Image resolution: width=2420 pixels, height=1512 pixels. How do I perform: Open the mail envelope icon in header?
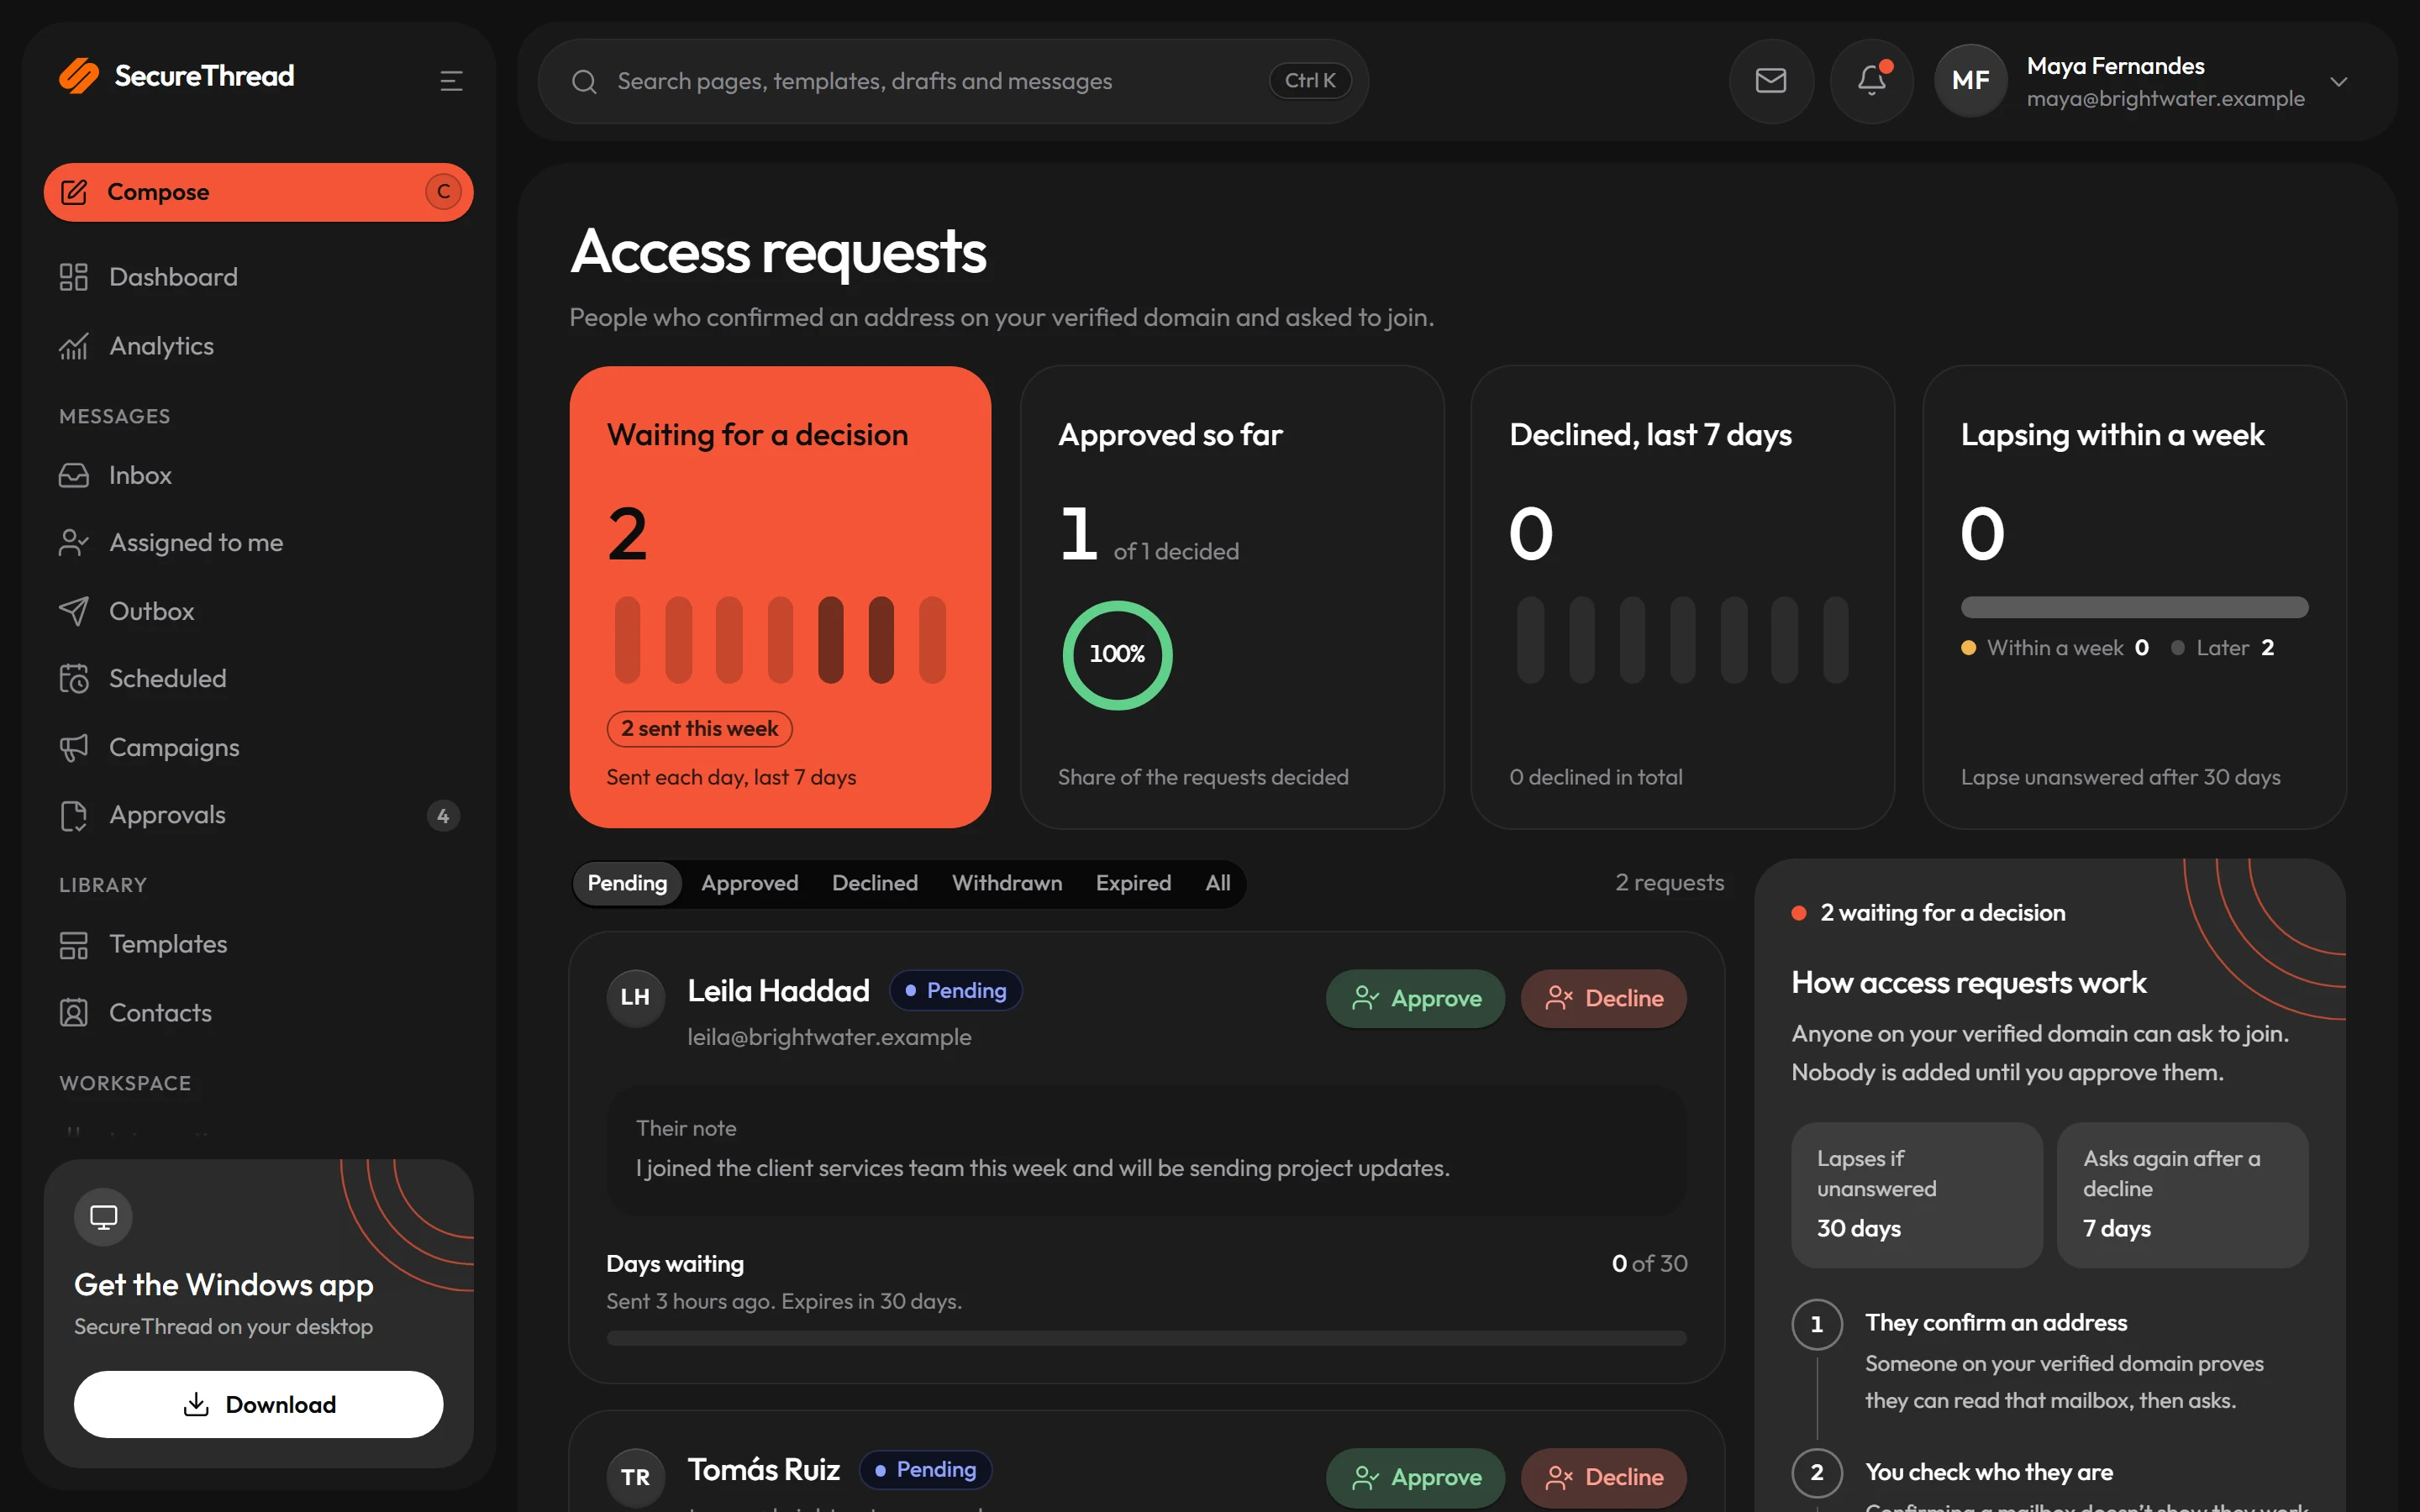coord(1771,81)
